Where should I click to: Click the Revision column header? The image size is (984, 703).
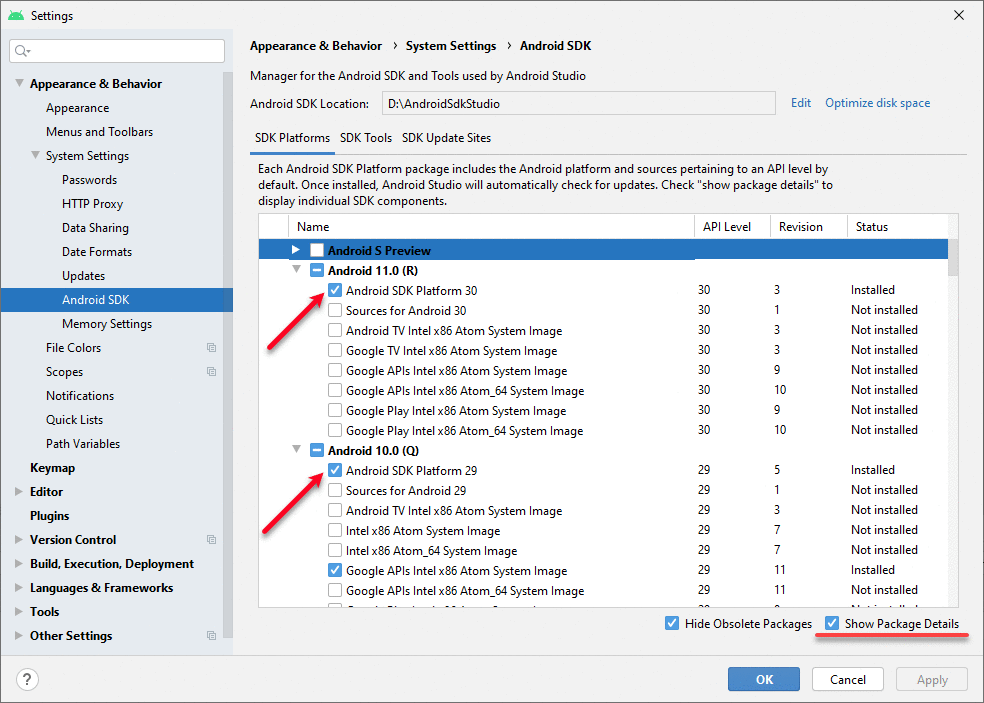pyautogui.click(x=808, y=227)
